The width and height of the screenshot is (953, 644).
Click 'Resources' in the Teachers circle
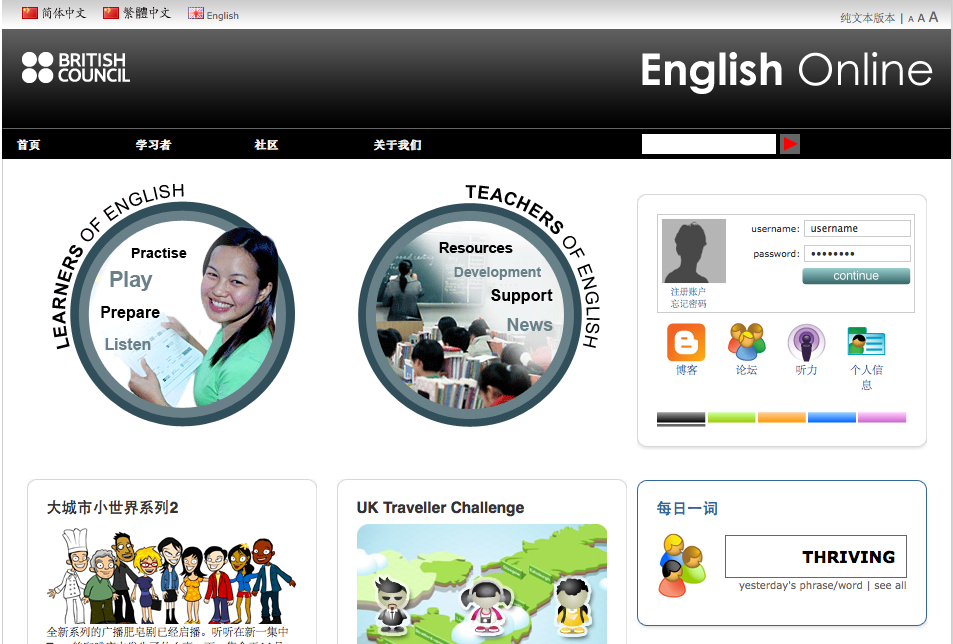[475, 247]
